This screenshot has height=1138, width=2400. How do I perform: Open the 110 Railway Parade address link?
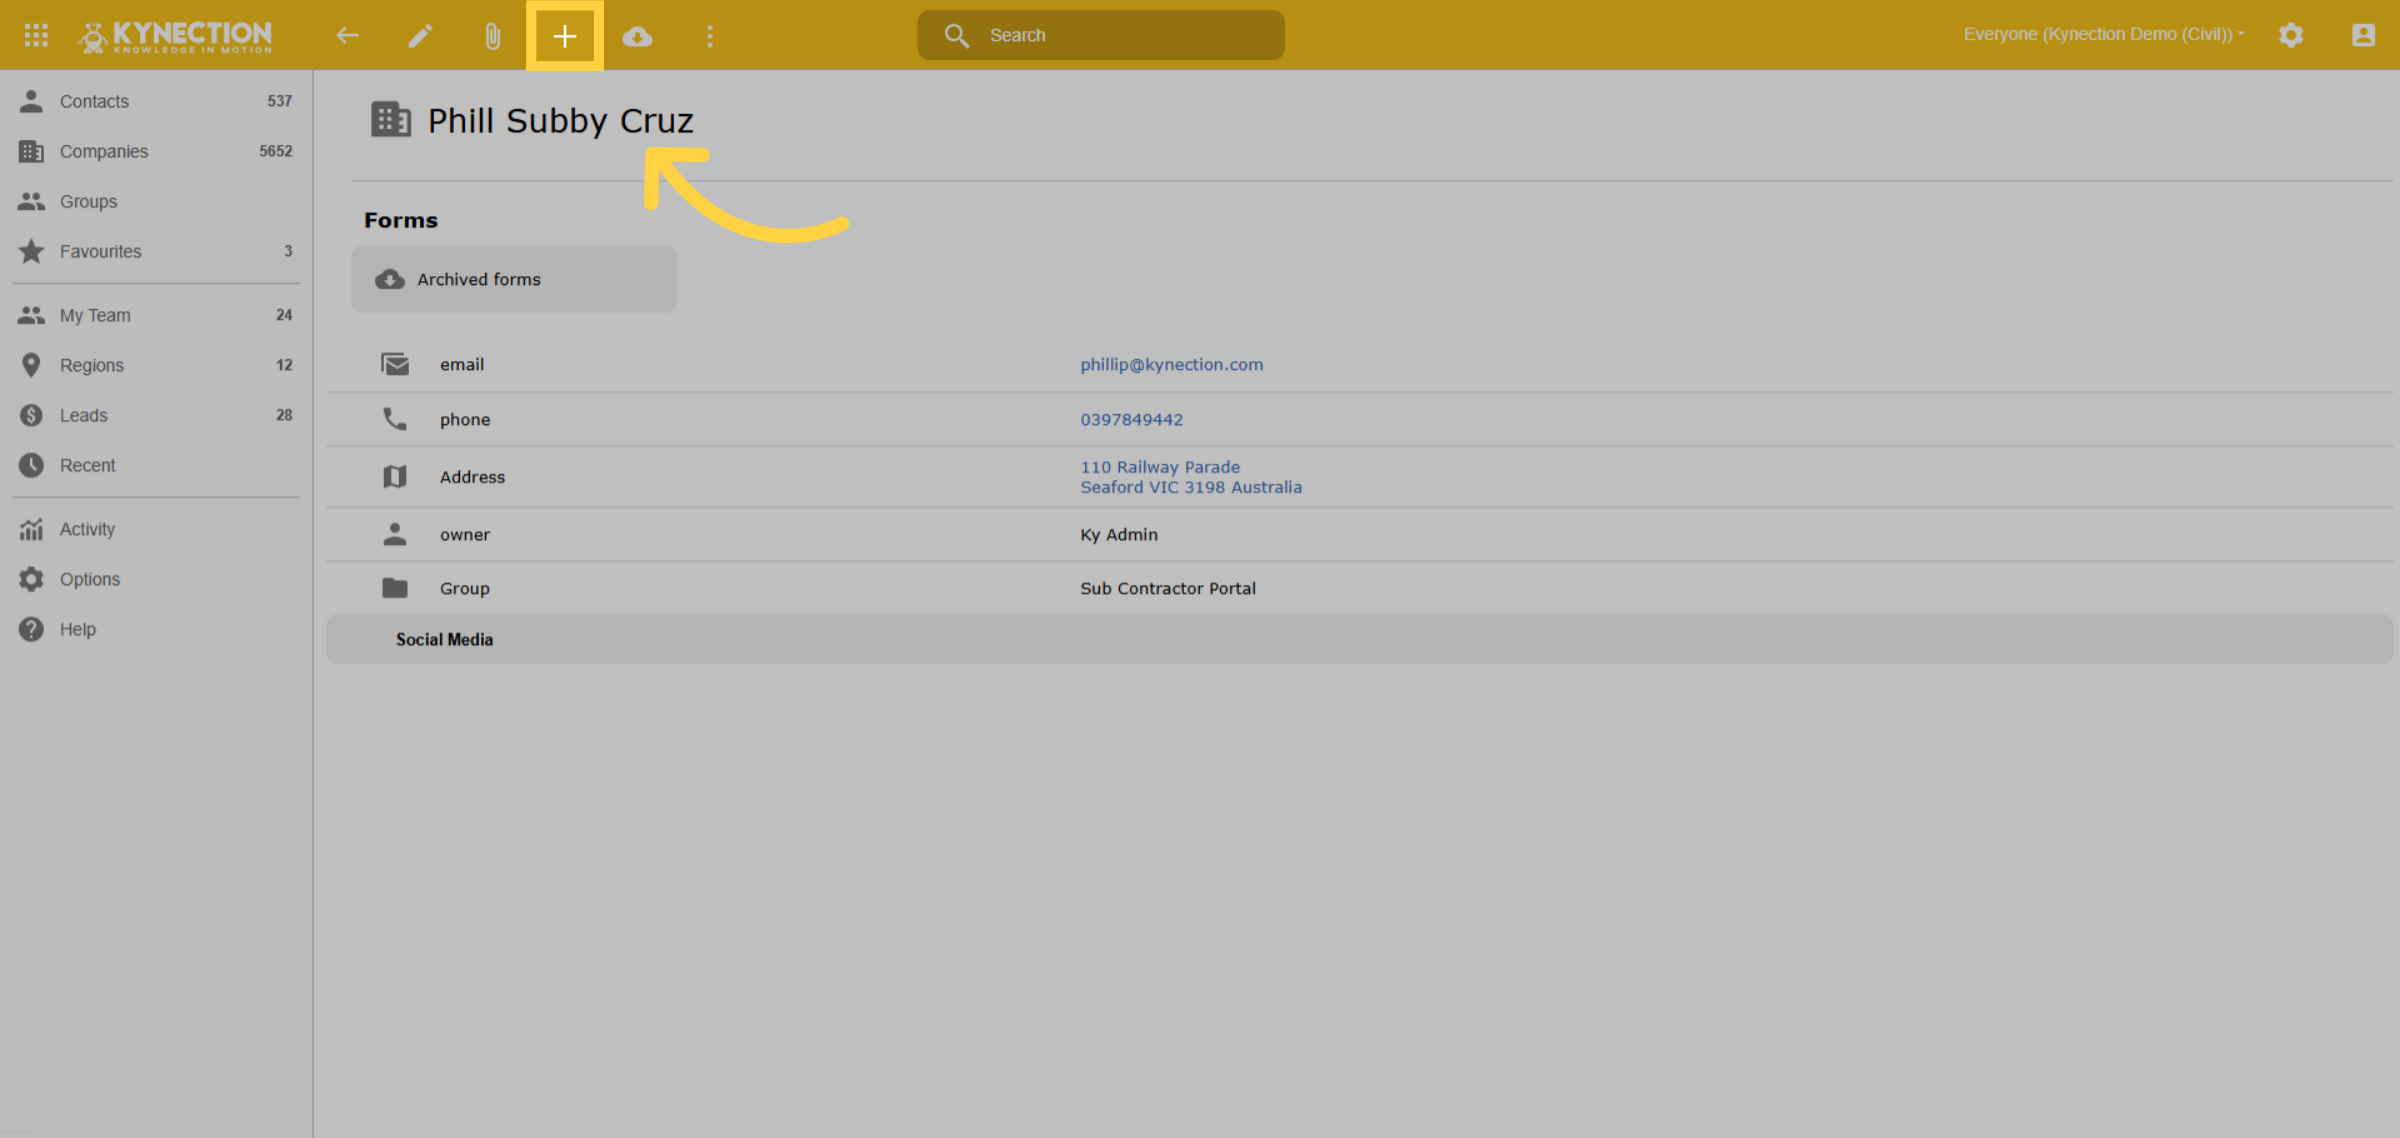1190,477
